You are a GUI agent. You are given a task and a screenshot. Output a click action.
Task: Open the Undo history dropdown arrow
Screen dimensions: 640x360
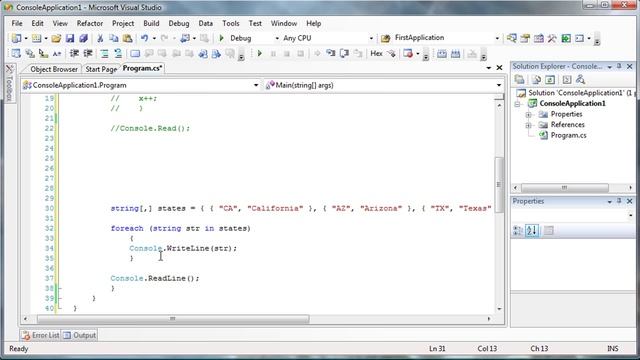(x=154, y=38)
